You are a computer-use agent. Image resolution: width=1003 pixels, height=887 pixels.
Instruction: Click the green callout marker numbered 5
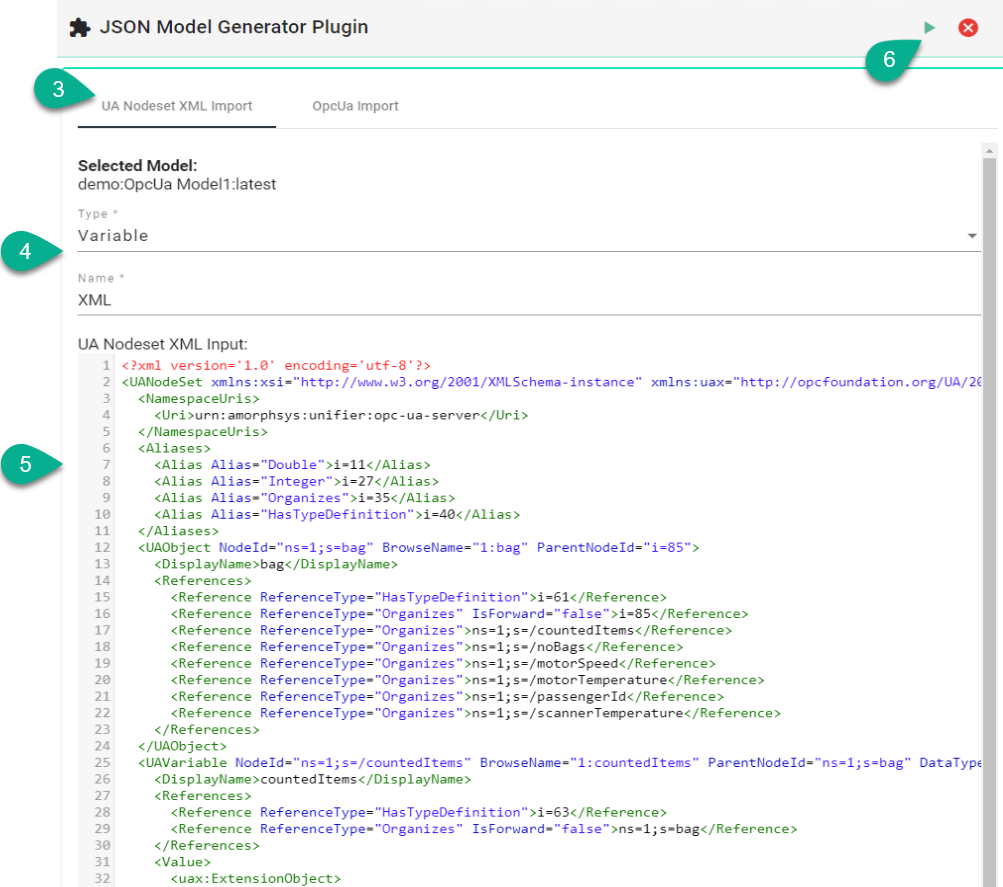point(25,464)
